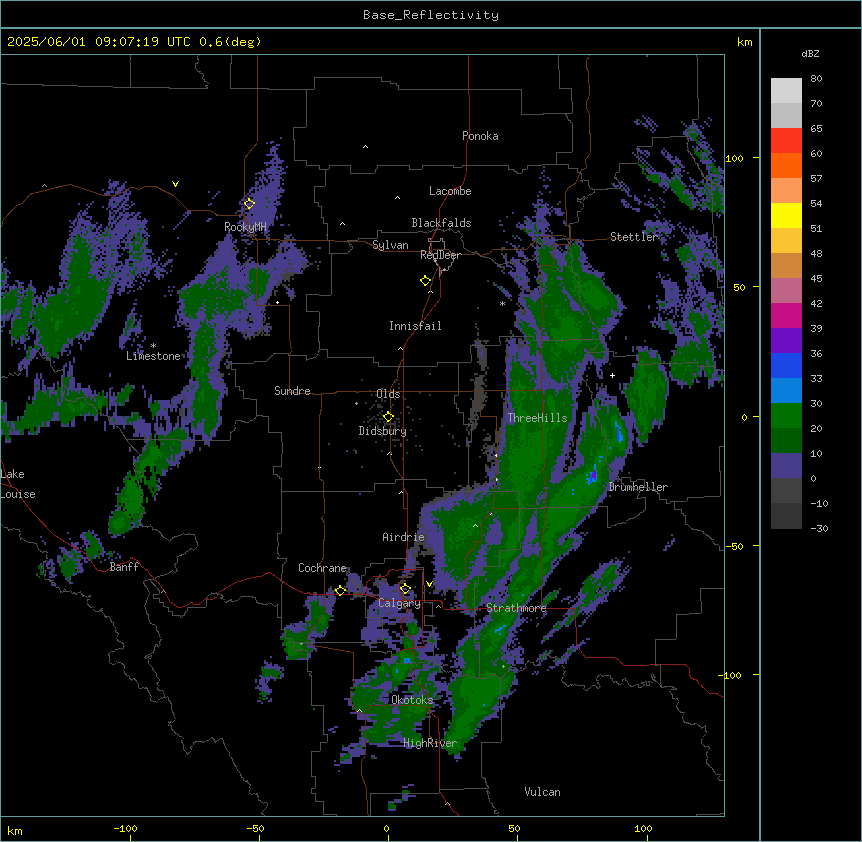Select the RedDeer label
The width and height of the screenshot is (862, 842).
(440, 255)
